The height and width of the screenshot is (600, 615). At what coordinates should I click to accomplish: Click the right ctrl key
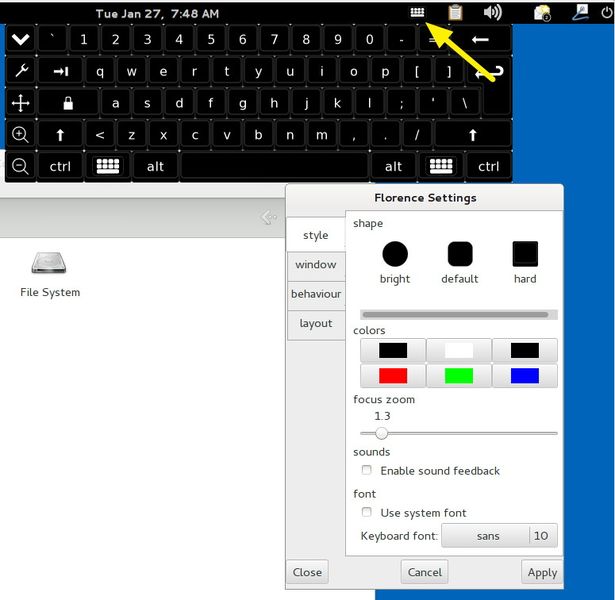[489, 167]
